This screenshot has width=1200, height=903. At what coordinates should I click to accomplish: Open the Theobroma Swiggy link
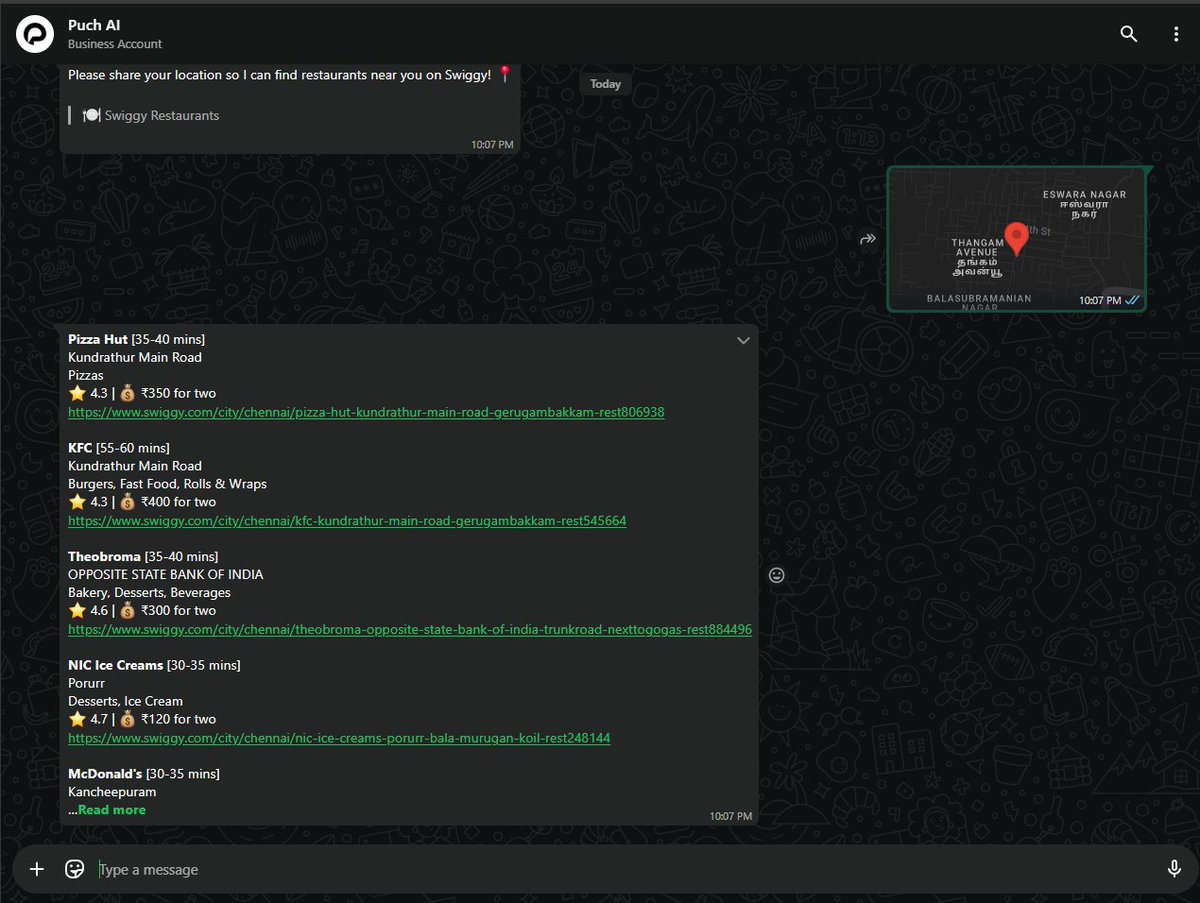click(410, 630)
